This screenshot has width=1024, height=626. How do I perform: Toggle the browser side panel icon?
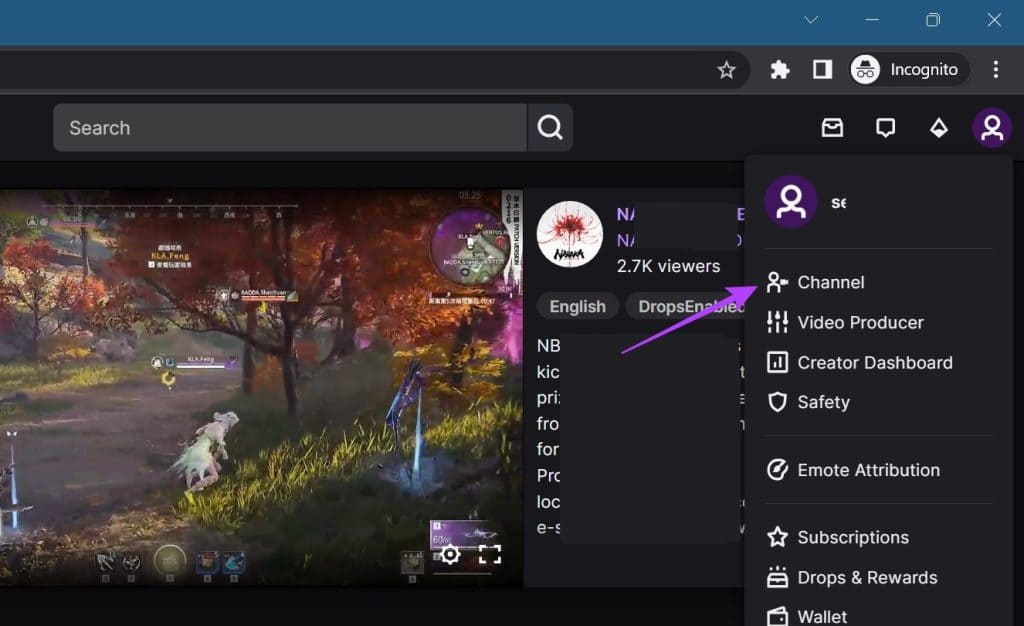tap(822, 70)
